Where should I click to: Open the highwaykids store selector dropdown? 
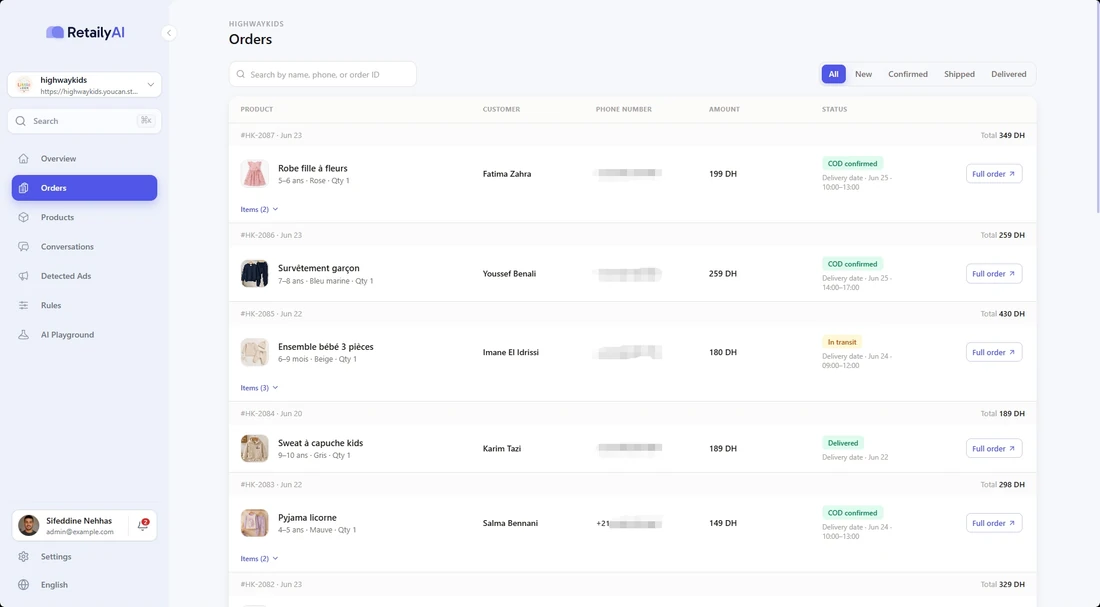pos(84,85)
